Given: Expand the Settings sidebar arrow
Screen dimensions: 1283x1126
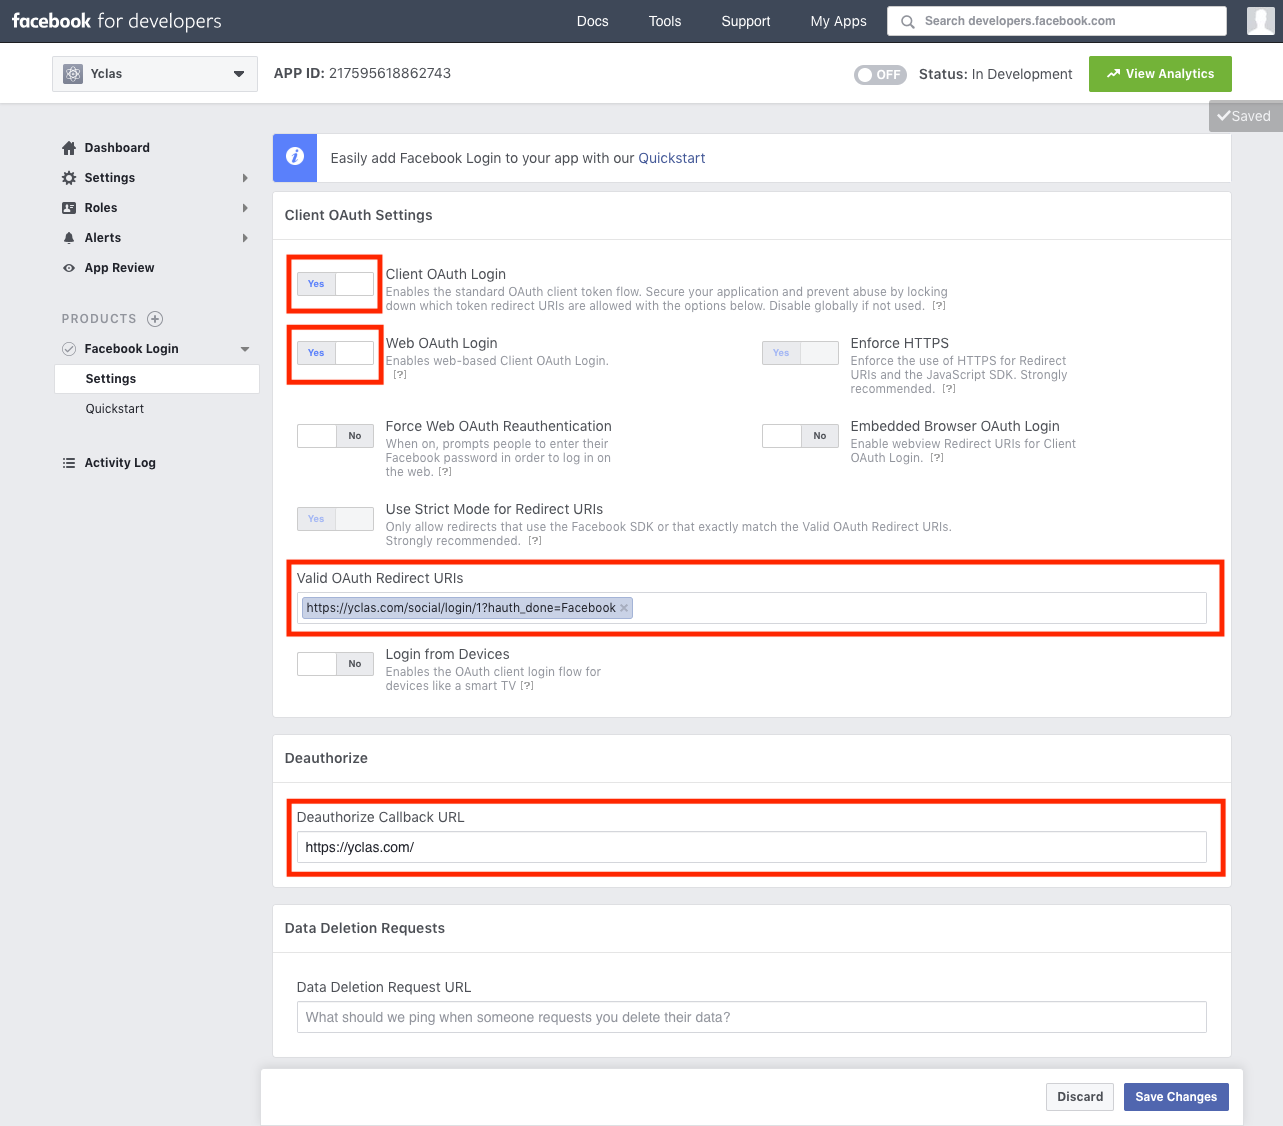Looking at the screenshot, I should [x=245, y=178].
